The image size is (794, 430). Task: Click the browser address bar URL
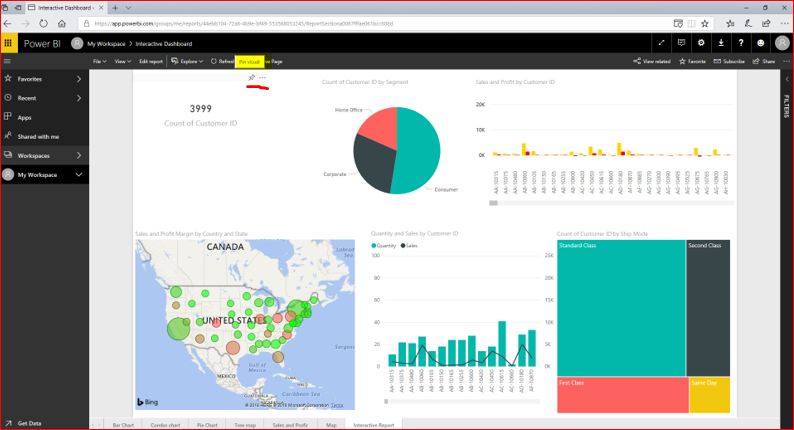point(244,23)
